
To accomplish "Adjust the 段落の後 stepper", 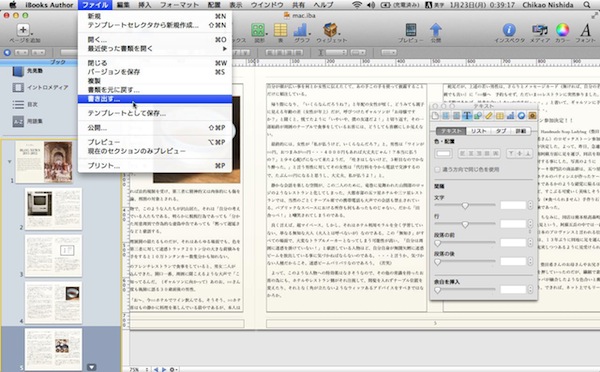I will (530, 261).
